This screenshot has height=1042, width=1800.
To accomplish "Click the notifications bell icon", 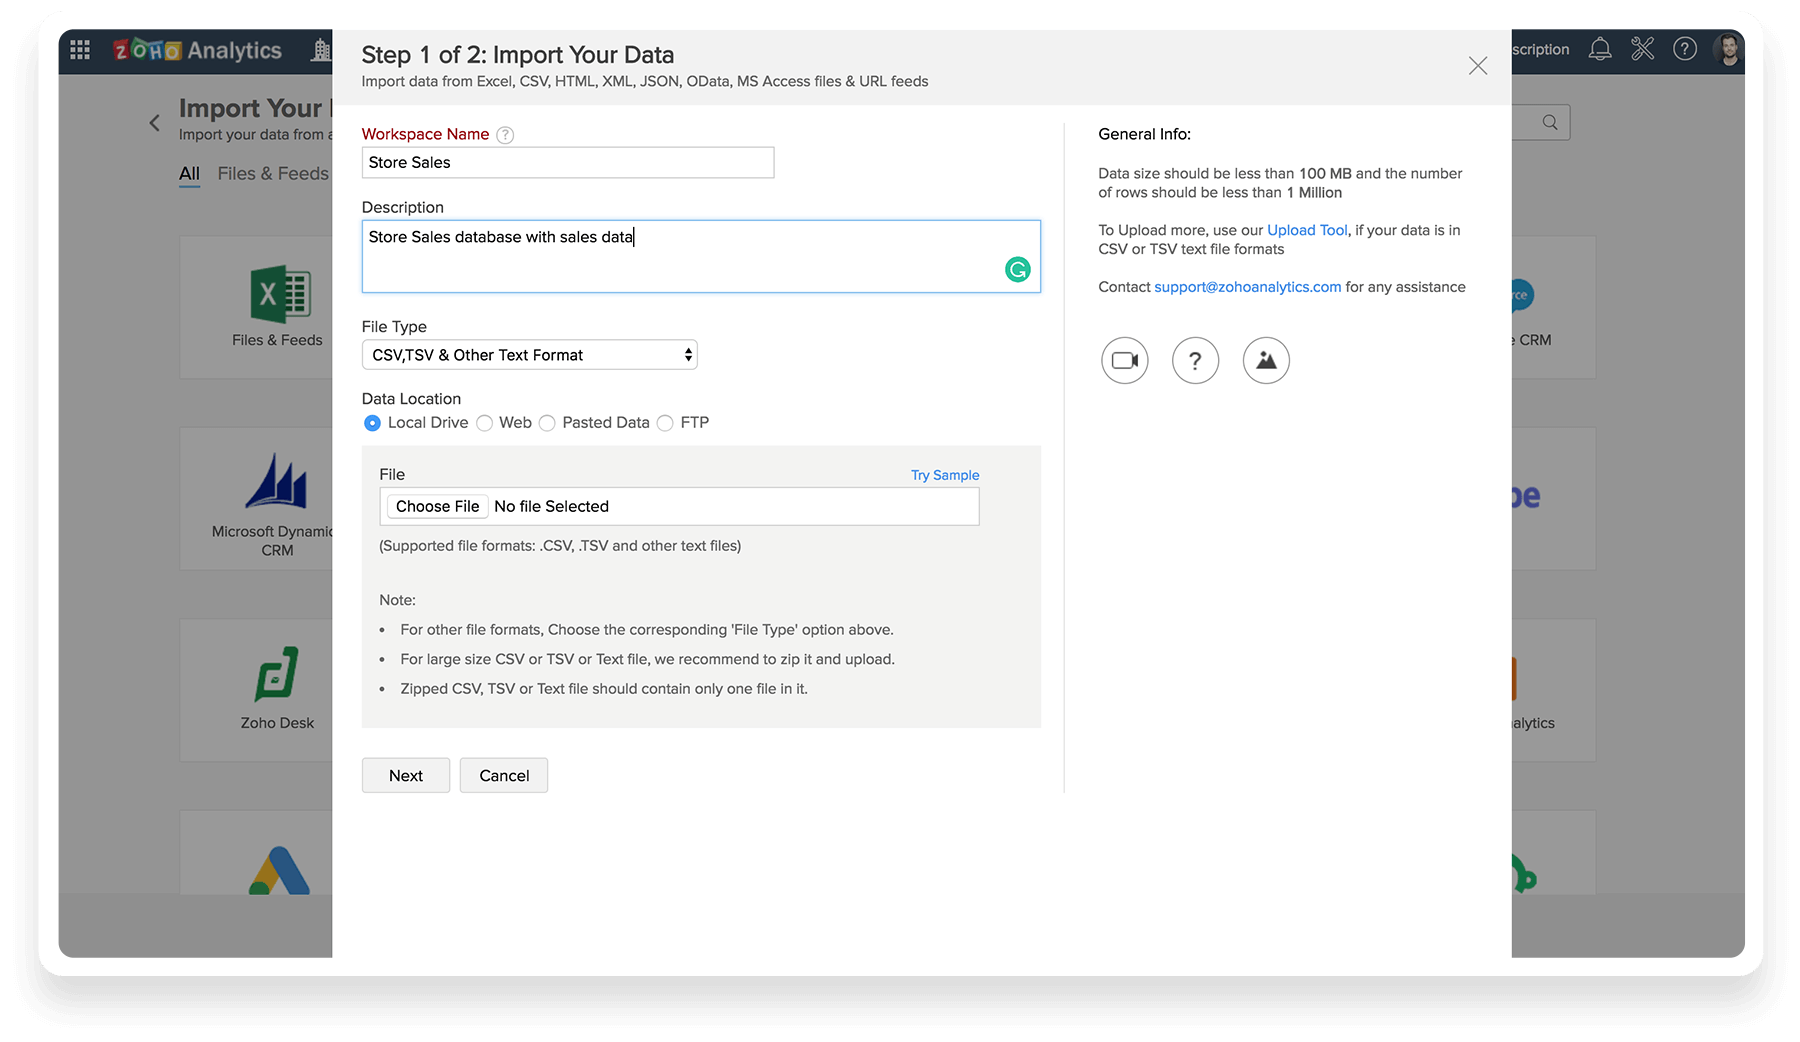I will tap(1600, 49).
